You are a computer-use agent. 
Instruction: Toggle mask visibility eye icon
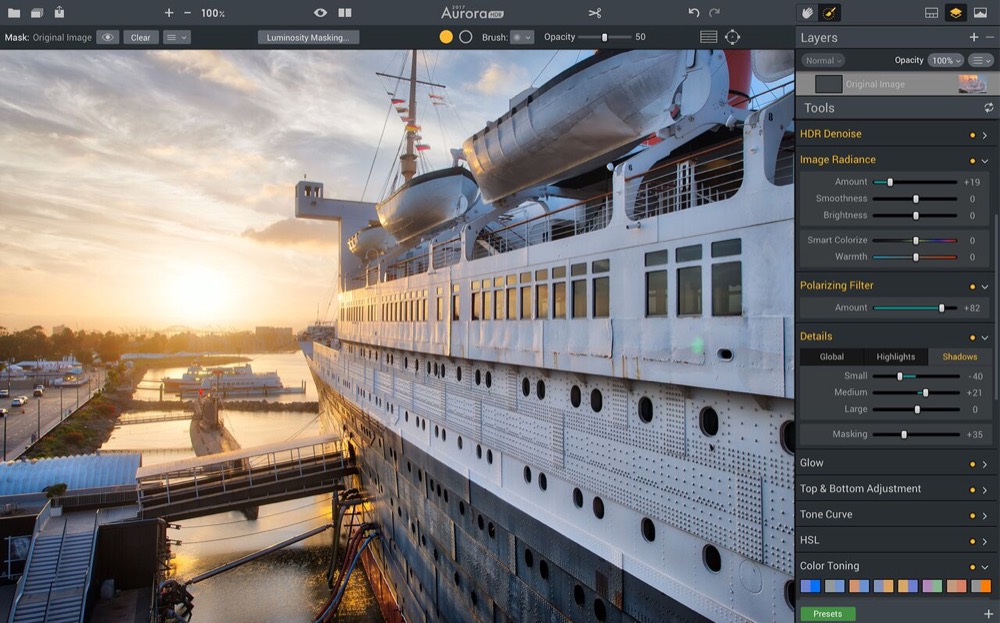pos(107,37)
